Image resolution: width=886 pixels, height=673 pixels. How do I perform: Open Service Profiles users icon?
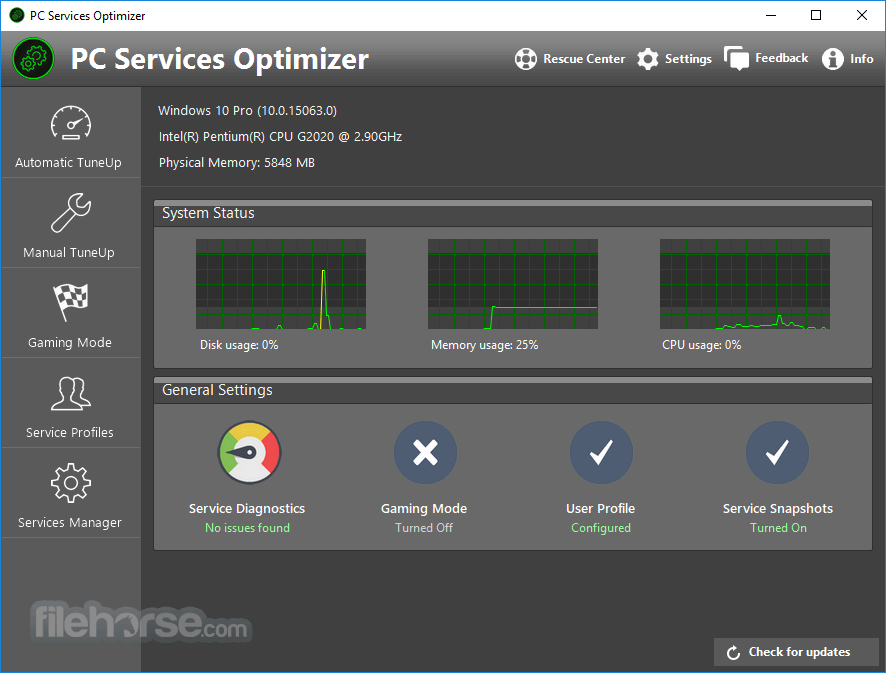pyautogui.click(x=71, y=393)
